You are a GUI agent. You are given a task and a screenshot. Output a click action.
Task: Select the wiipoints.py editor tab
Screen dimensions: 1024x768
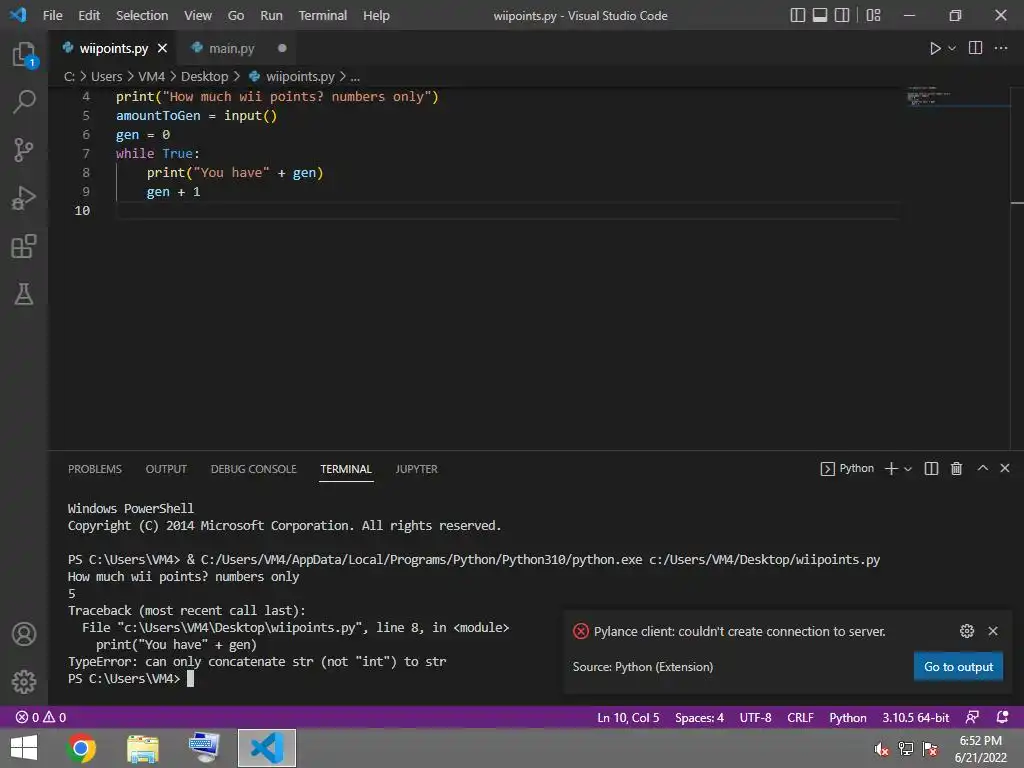114,48
